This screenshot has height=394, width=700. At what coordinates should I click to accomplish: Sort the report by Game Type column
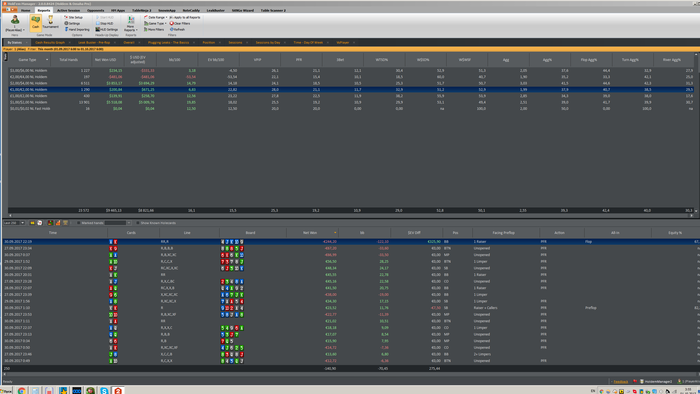(29, 59)
